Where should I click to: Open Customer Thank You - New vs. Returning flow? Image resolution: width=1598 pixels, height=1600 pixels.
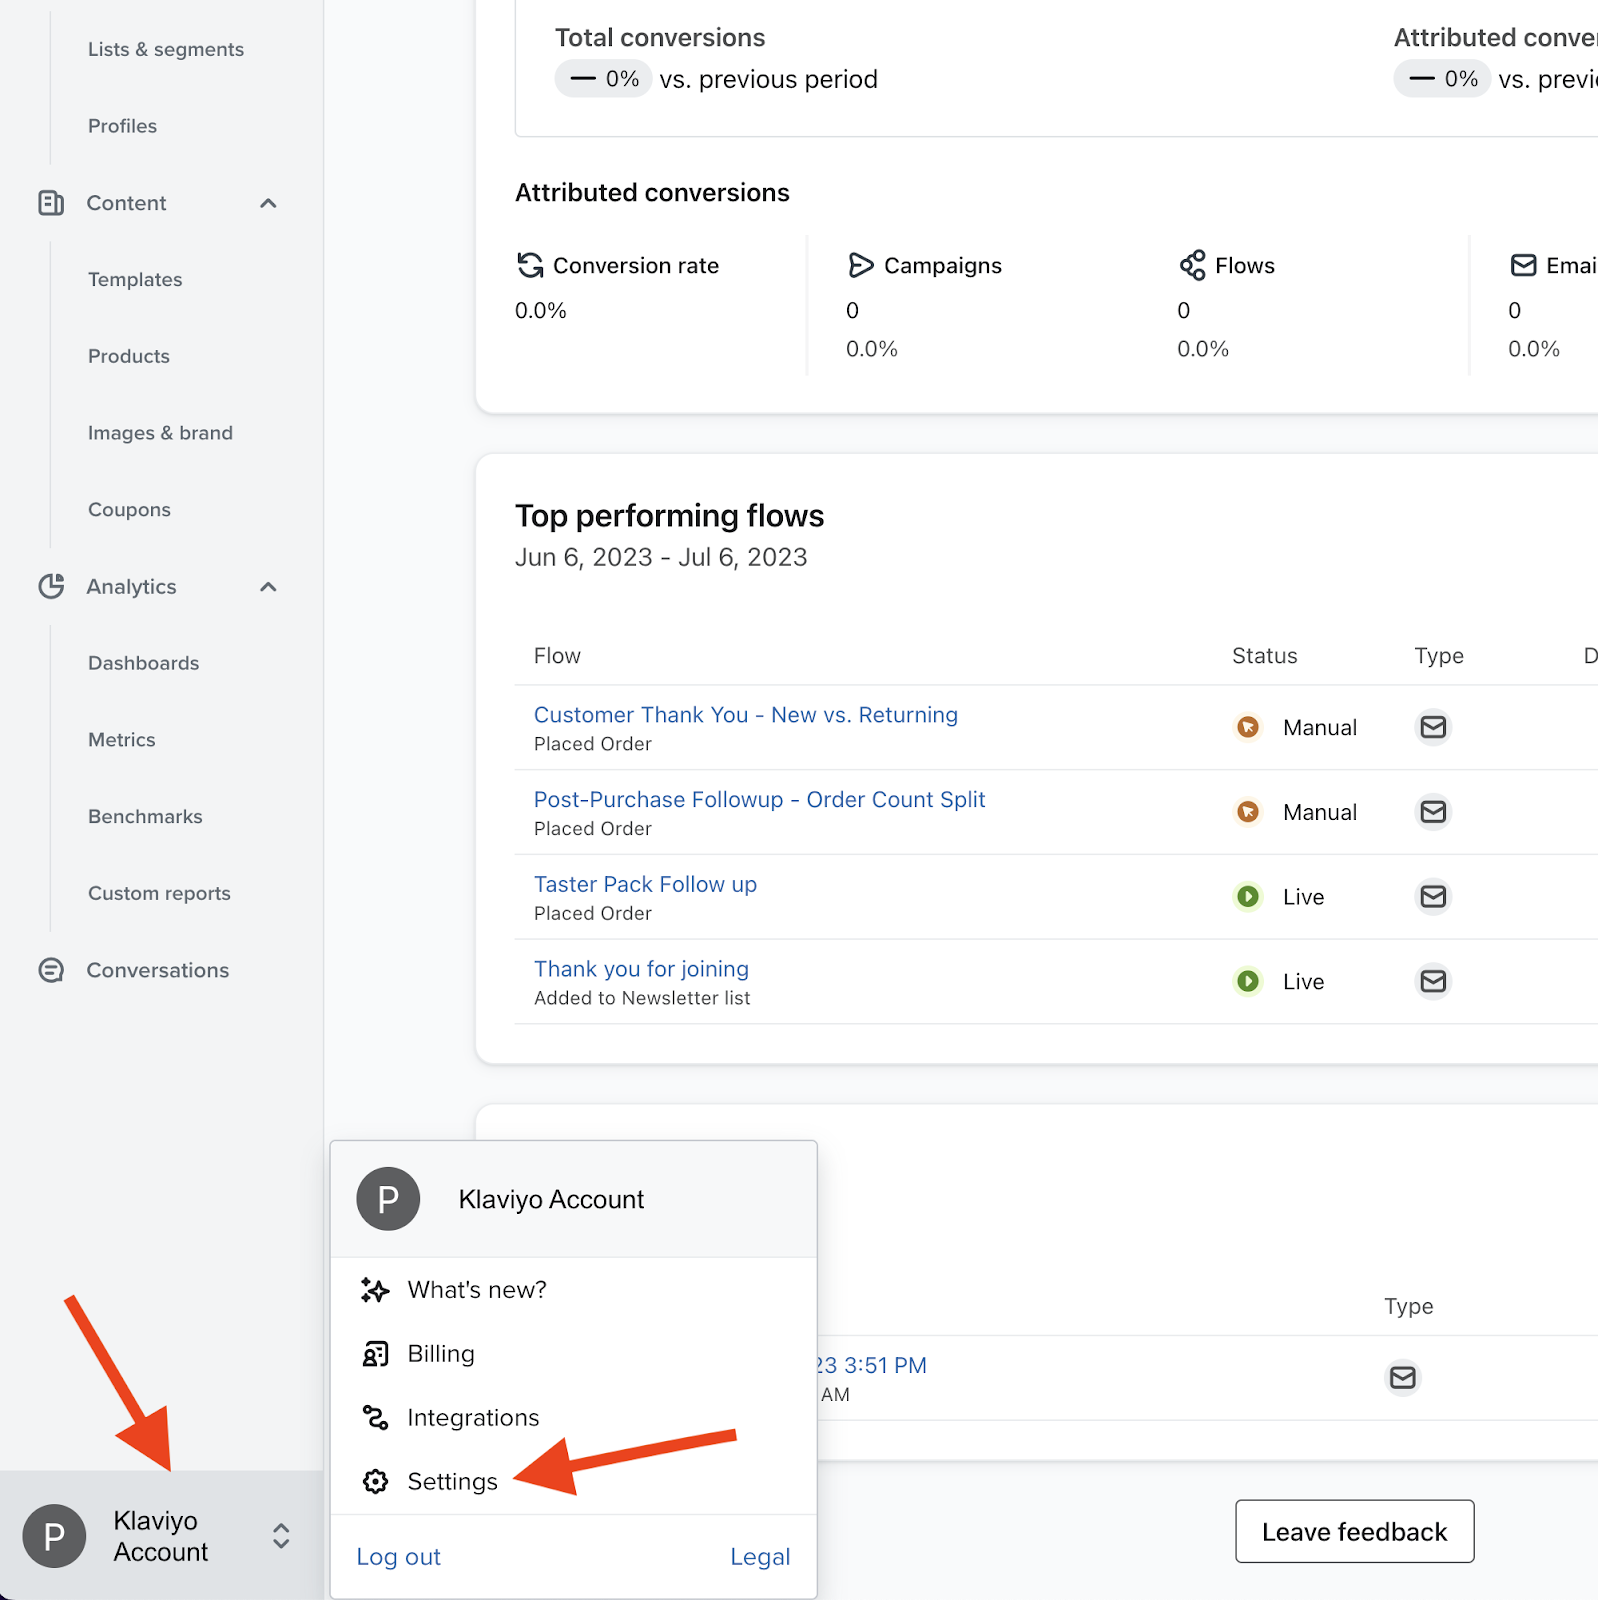click(745, 715)
